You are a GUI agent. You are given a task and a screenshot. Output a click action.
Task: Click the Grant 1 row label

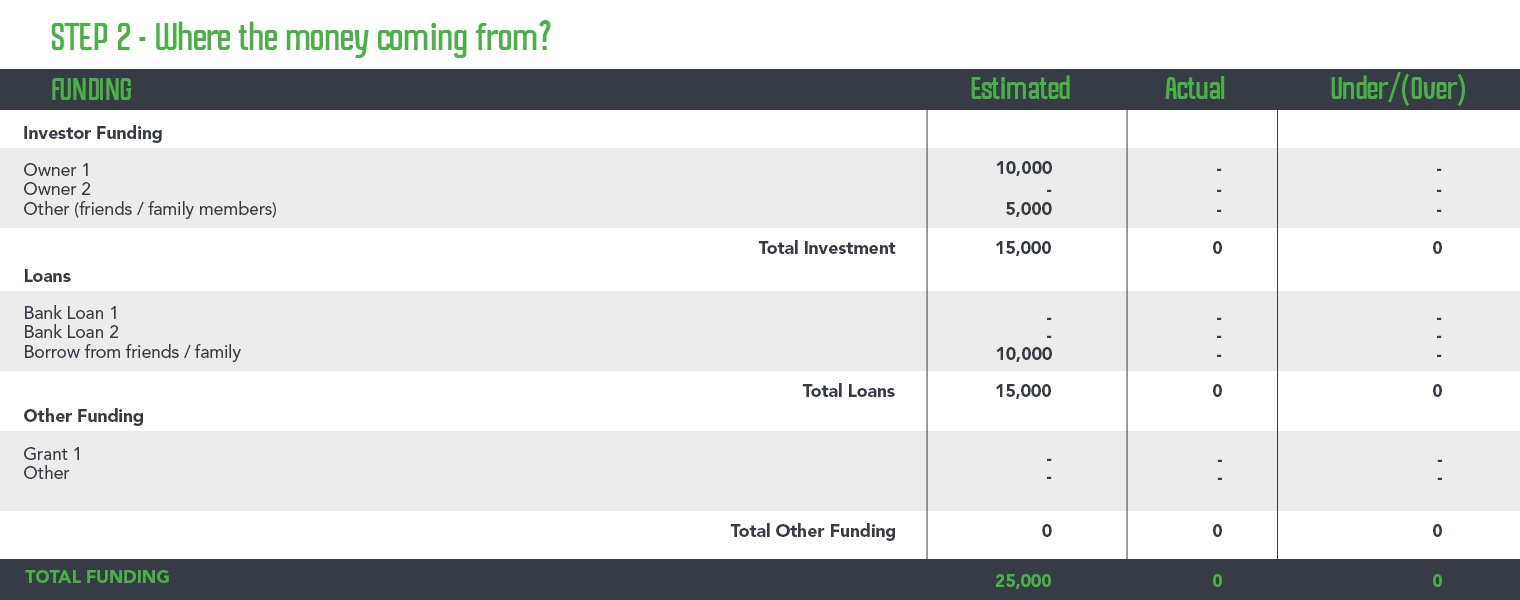coord(52,454)
